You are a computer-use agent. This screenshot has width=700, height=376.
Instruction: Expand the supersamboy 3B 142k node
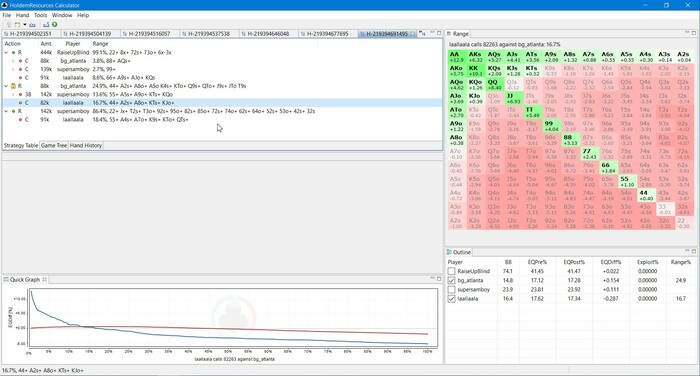pyautogui.click(x=13, y=94)
